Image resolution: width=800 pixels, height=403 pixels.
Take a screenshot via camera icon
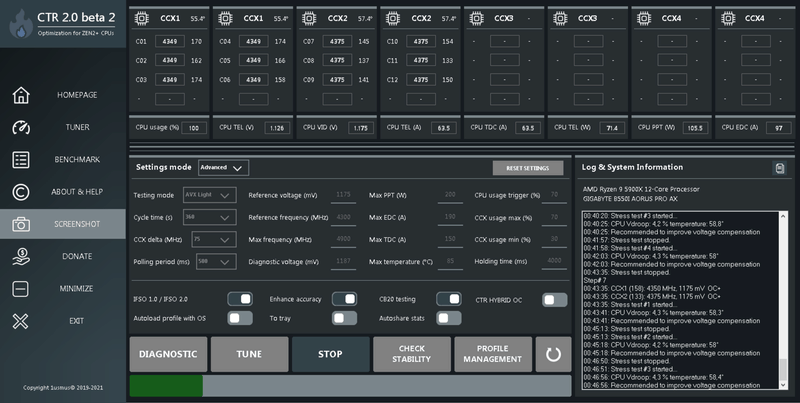pos(20,224)
